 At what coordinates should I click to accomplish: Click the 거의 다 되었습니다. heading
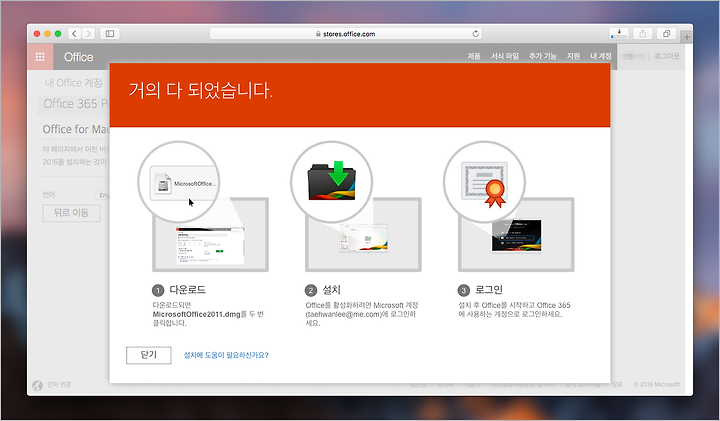[201, 90]
